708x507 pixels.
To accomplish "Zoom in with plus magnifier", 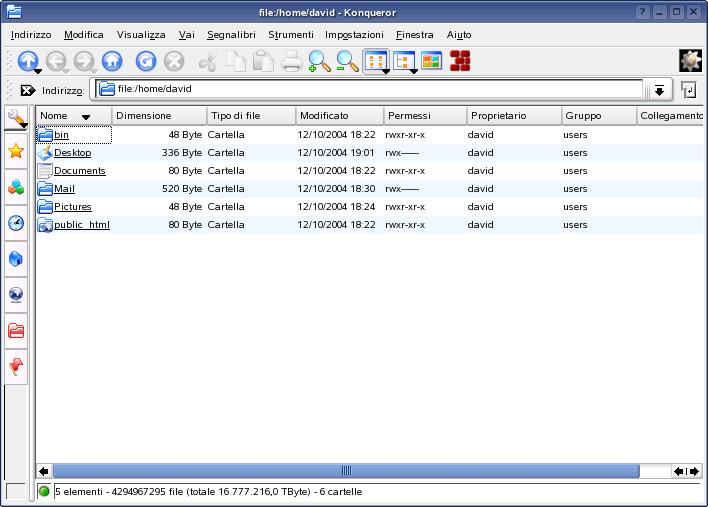I will point(319,61).
